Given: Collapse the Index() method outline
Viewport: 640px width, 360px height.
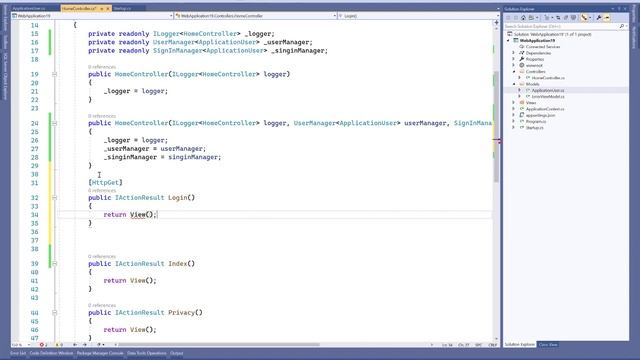Looking at the screenshot, I should click(x=54, y=264).
